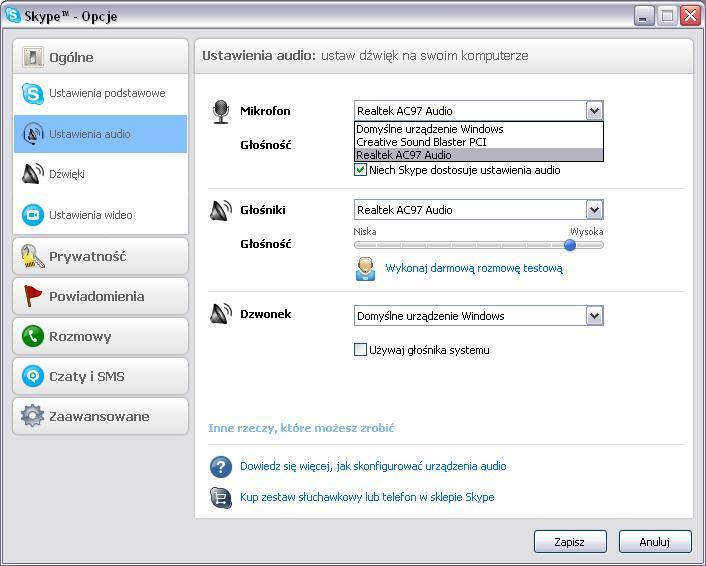Open Ustawienia wideo settings

coord(100,215)
